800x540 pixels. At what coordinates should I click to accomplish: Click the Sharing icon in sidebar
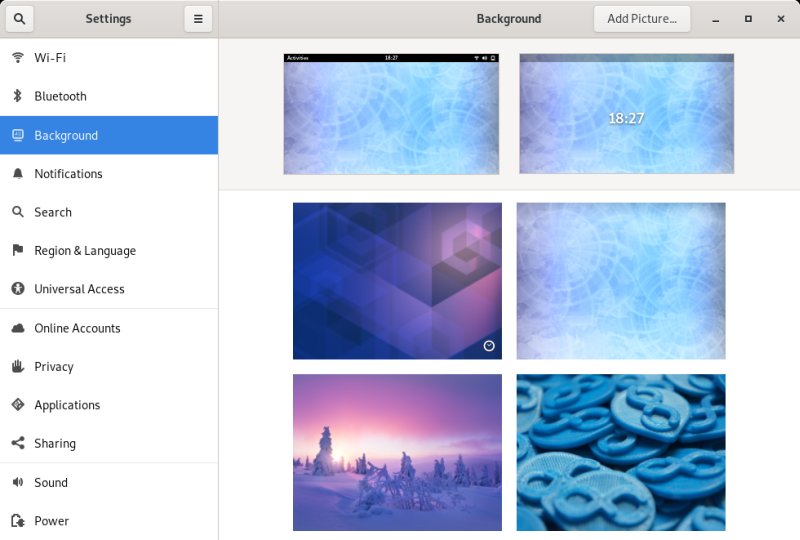click(17, 444)
